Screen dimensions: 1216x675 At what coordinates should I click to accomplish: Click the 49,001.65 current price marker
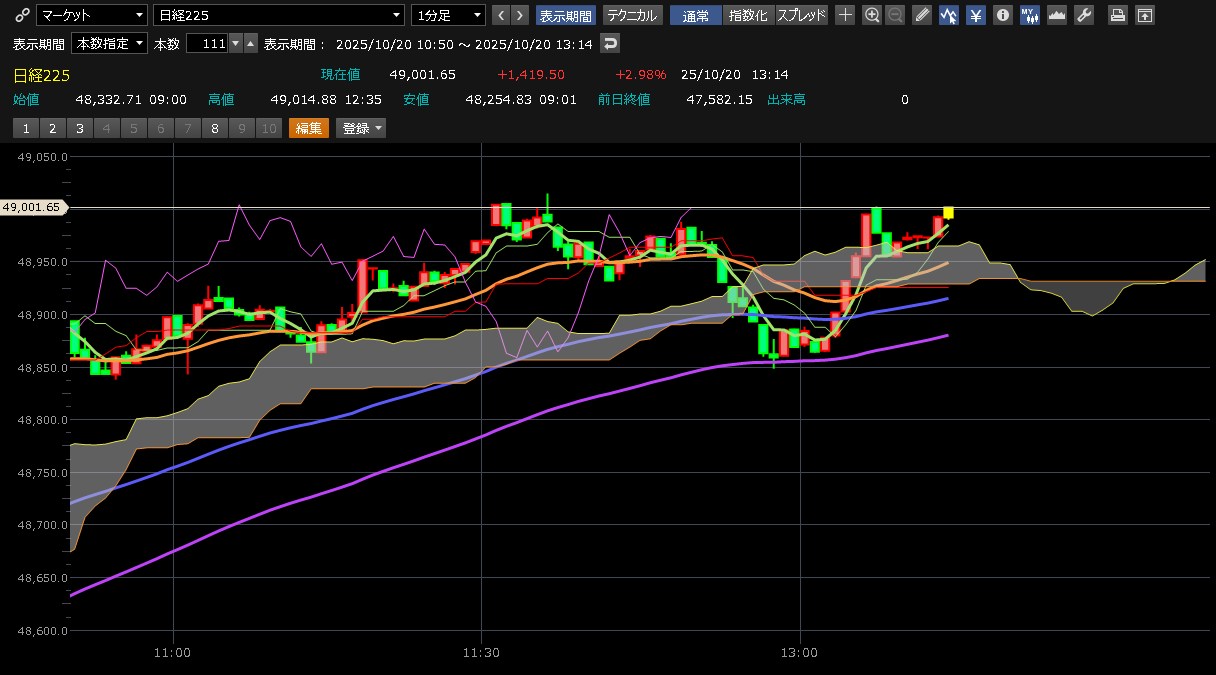pos(33,207)
